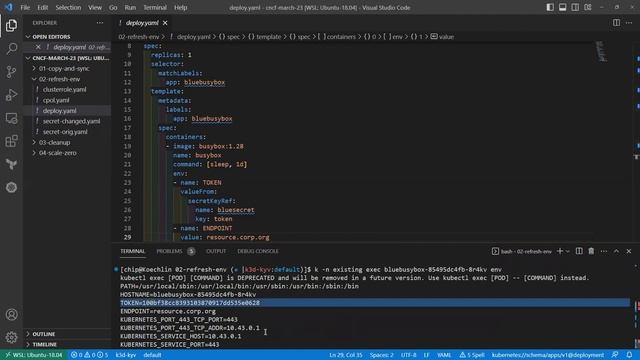Open terminal panel more actions ellipsis

pos(604,251)
